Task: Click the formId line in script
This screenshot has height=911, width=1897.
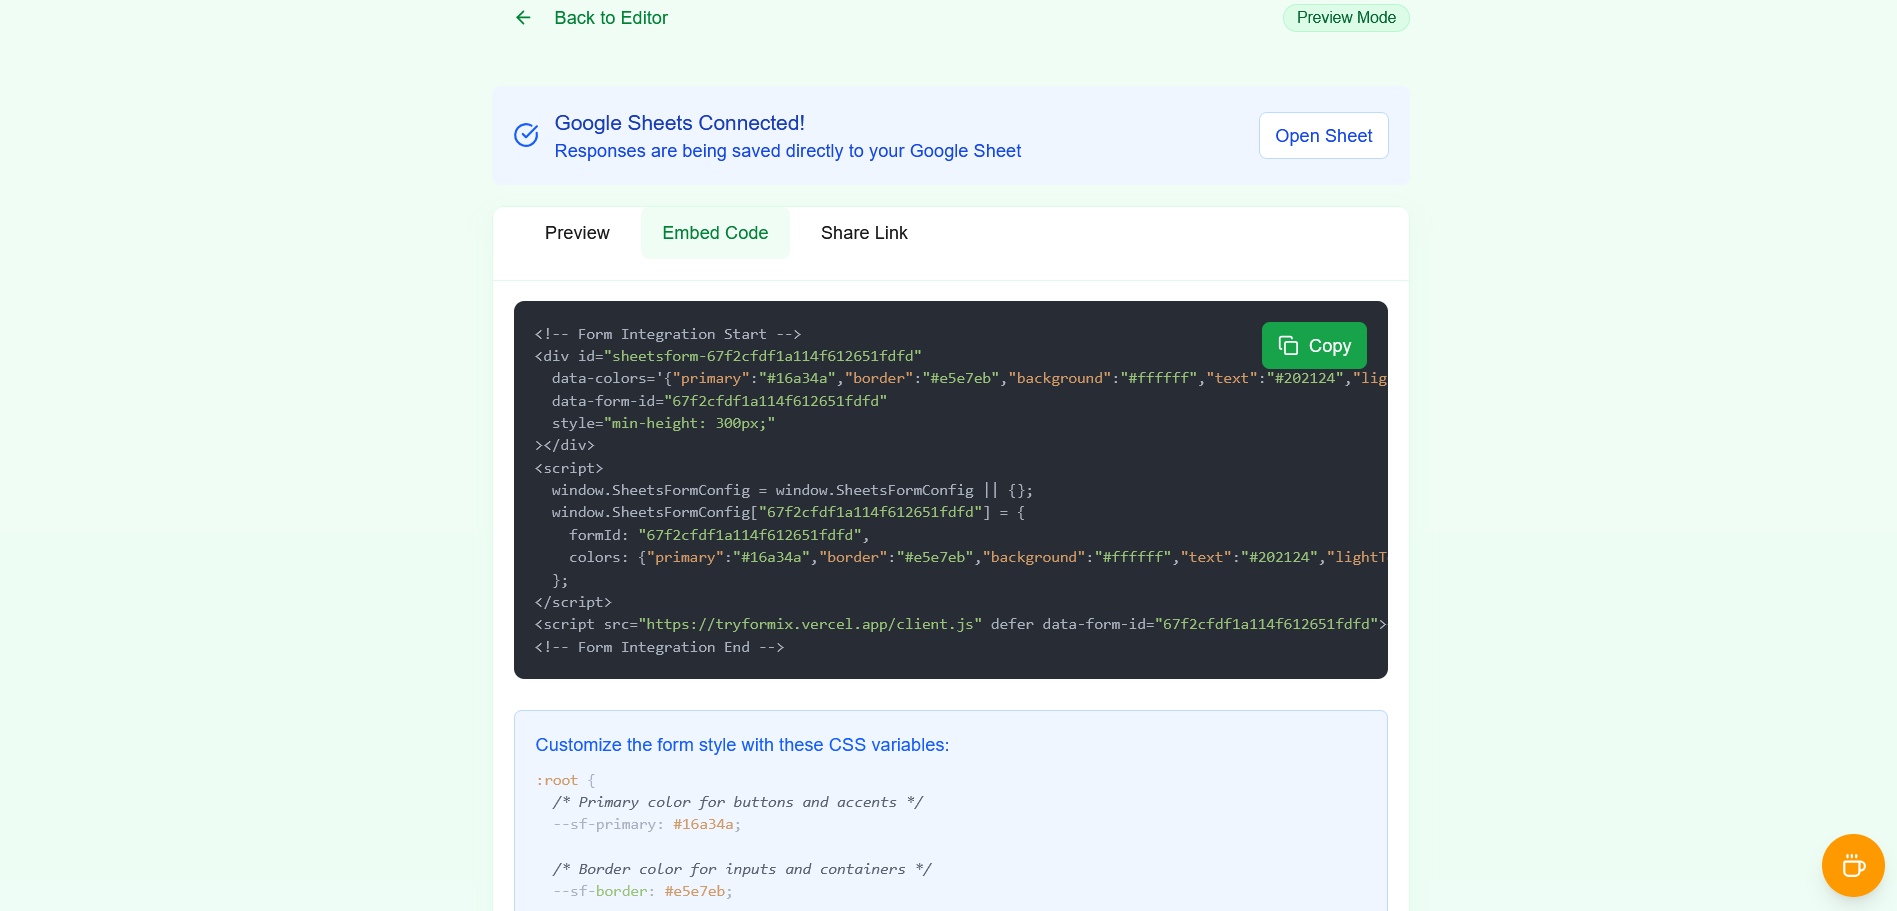Action: point(719,535)
